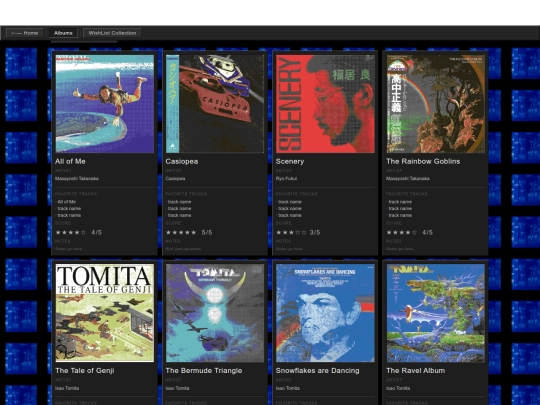This screenshot has height=405, width=540.
Task: Select 'The Bermude Triangle' title
Action: pyautogui.click(x=204, y=371)
